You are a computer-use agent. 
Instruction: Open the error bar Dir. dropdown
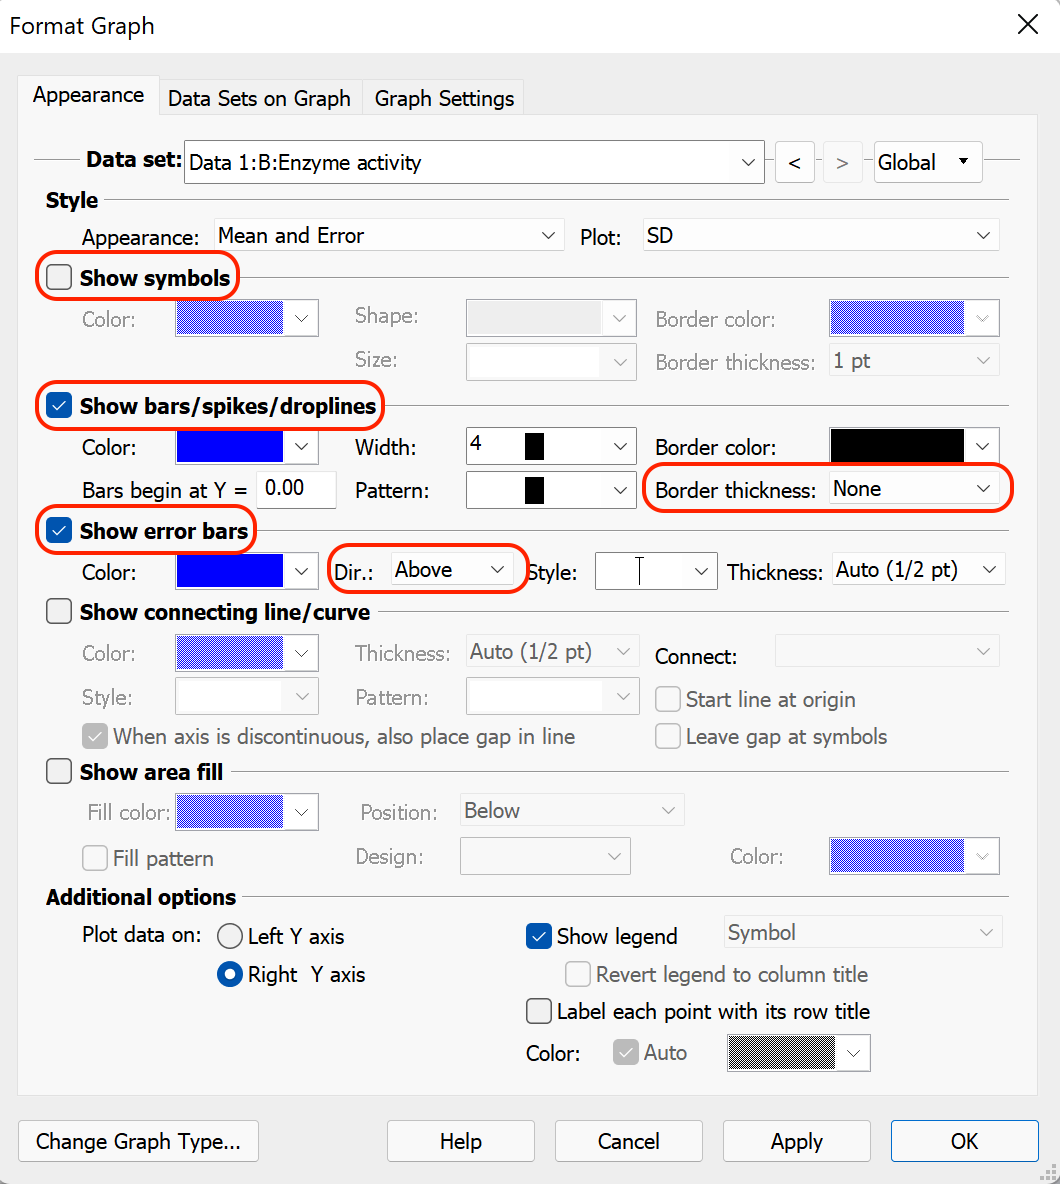pyautogui.click(x=449, y=570)
